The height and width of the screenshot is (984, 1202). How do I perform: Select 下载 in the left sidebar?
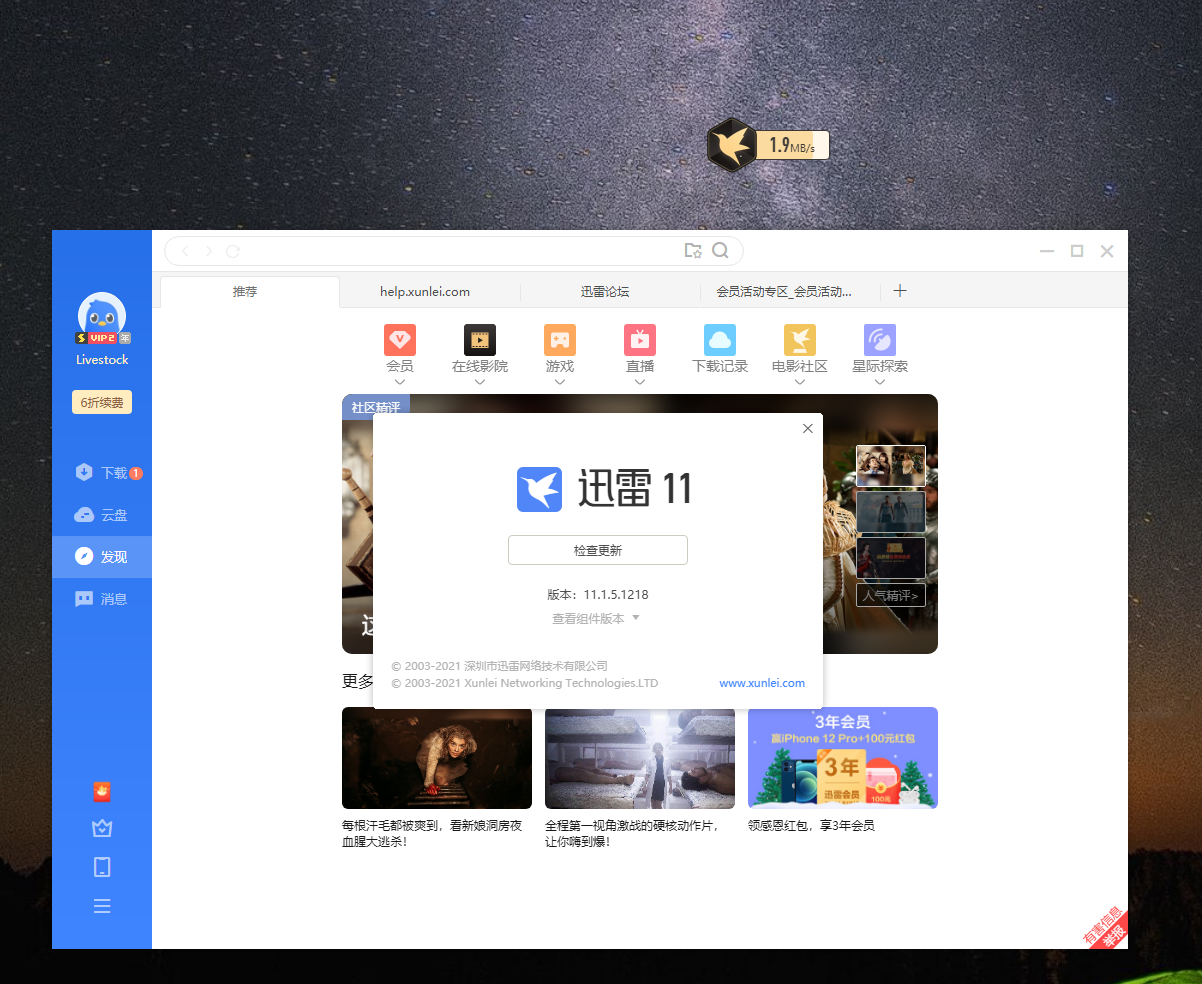102,473
